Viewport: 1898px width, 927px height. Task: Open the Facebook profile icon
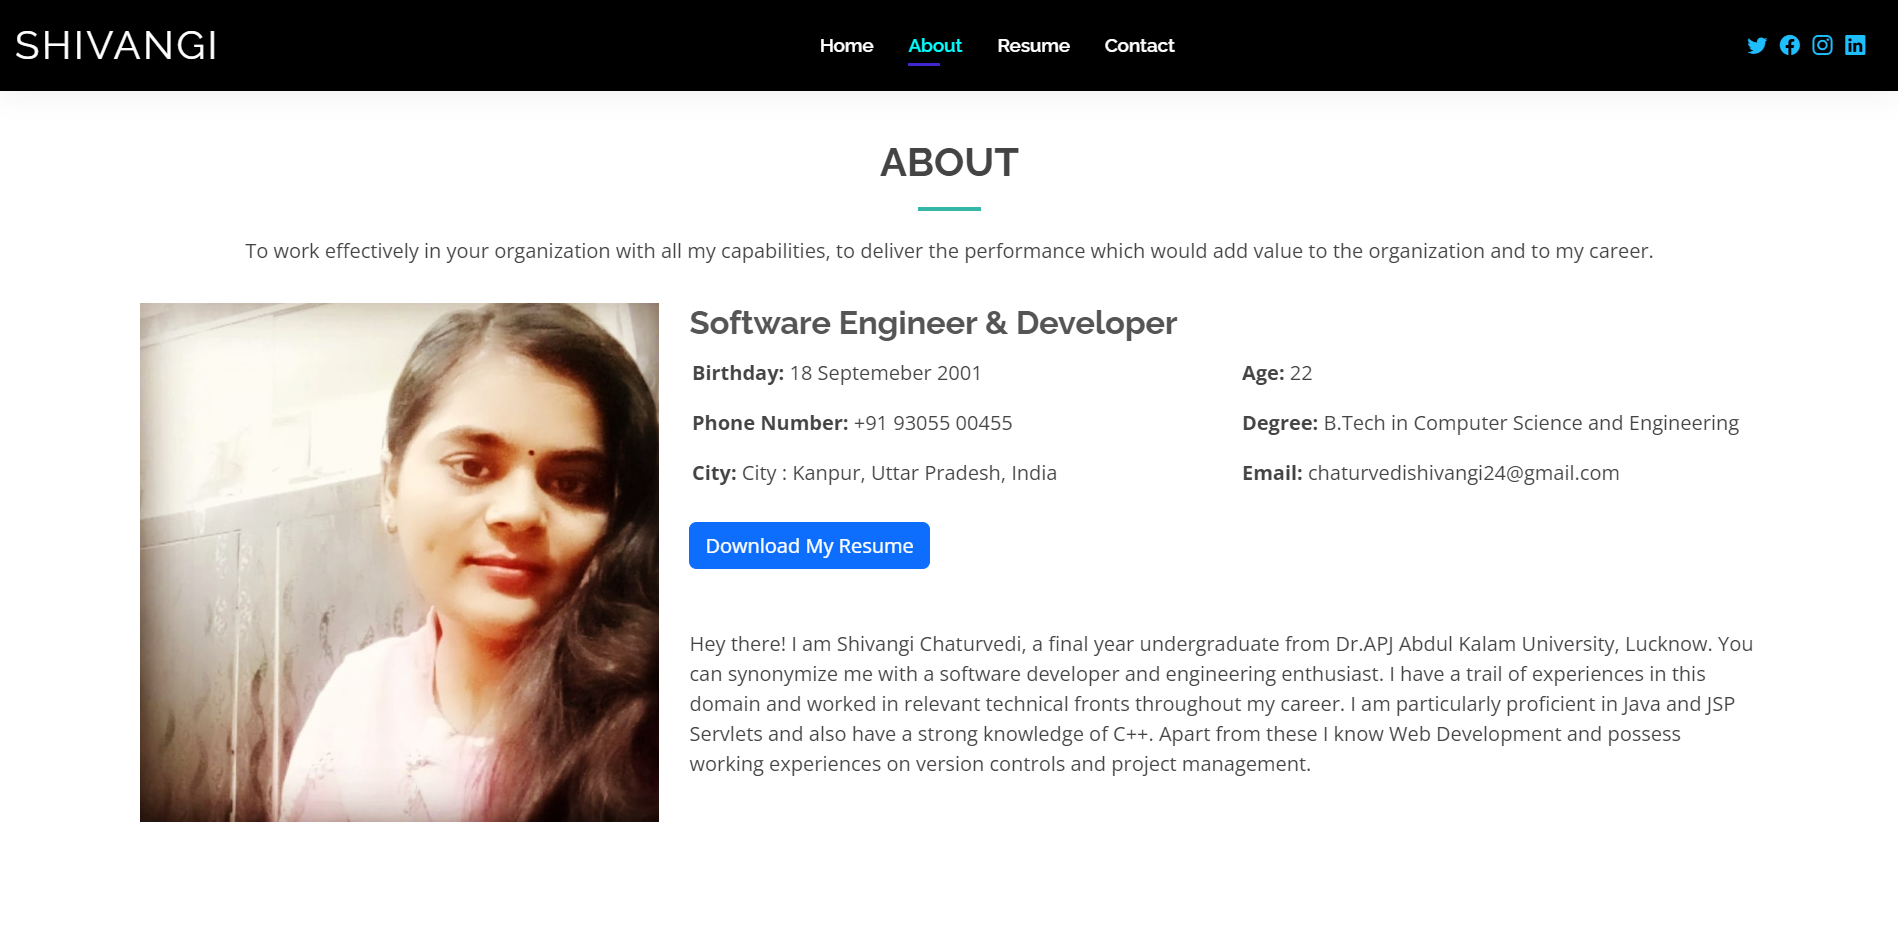pyautogui.click(x=1789, y=46)
